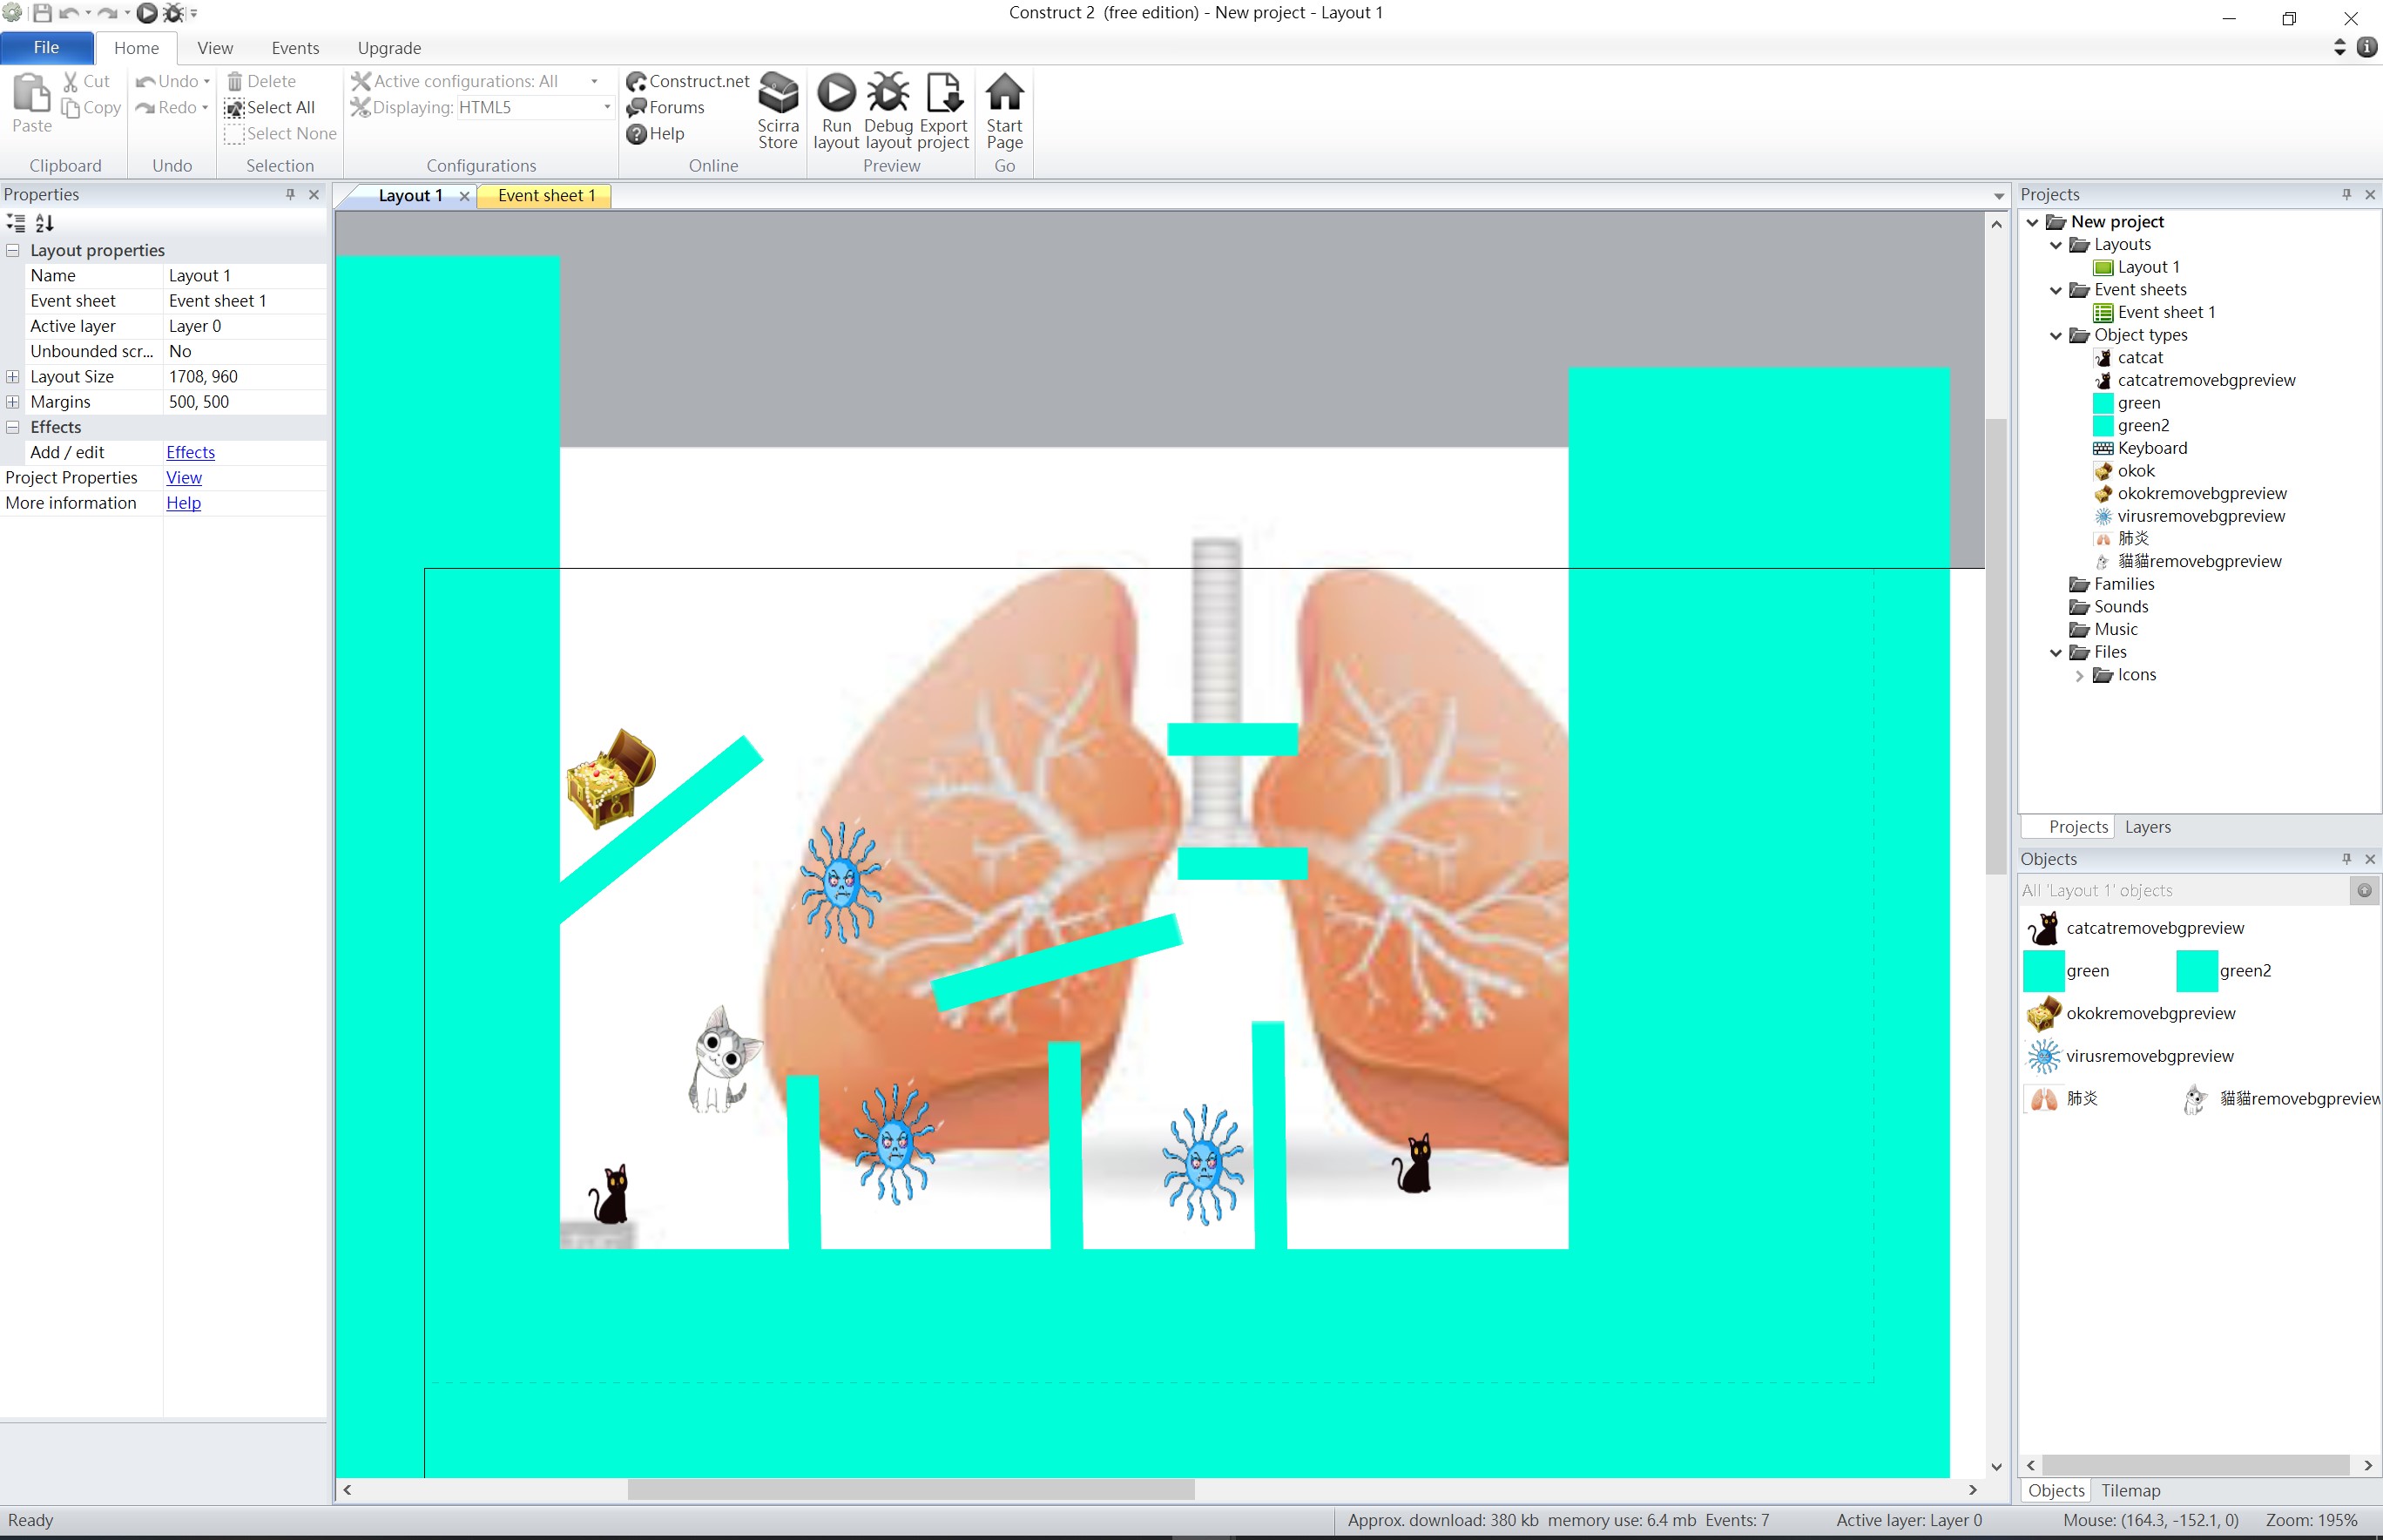Open the Start Page home icon
The height and width of the screenshot is (1540, 2383).
click(1004, 94)
